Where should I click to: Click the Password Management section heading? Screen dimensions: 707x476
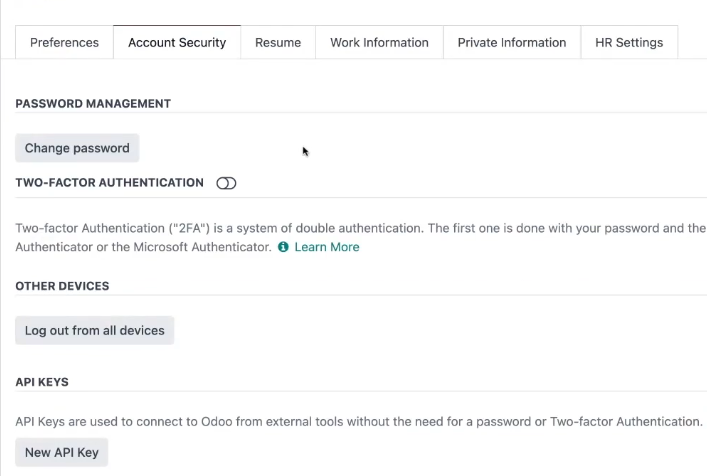point(93,104)
